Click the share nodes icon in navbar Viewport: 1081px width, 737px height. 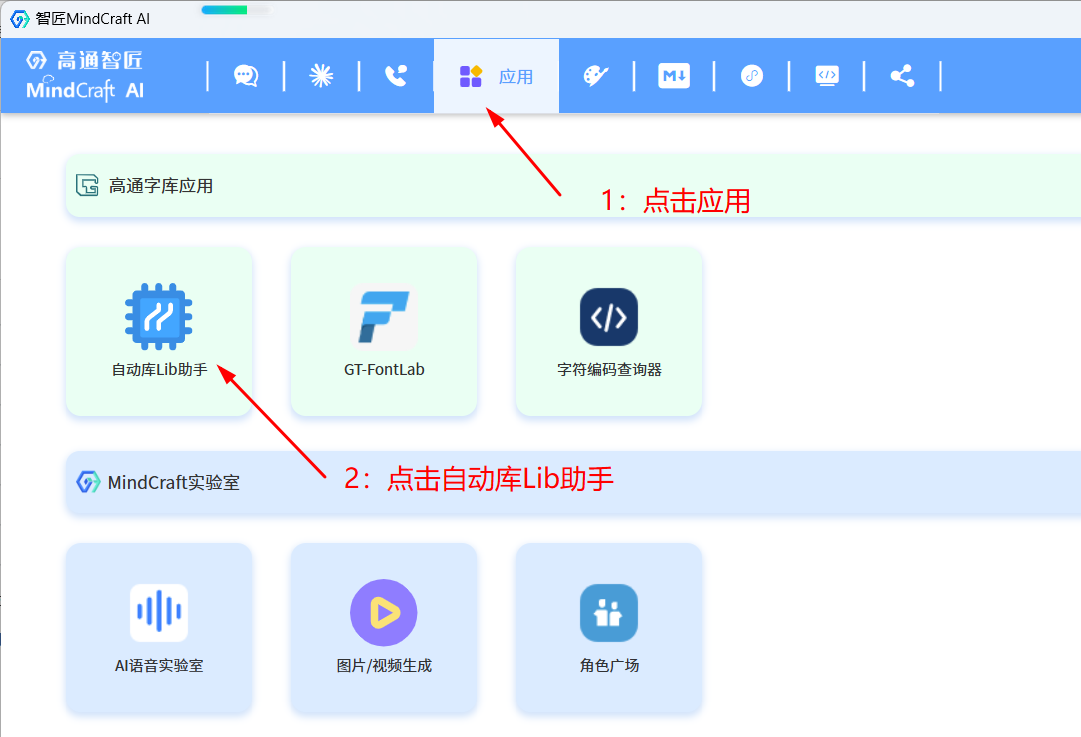pos(902,76)
